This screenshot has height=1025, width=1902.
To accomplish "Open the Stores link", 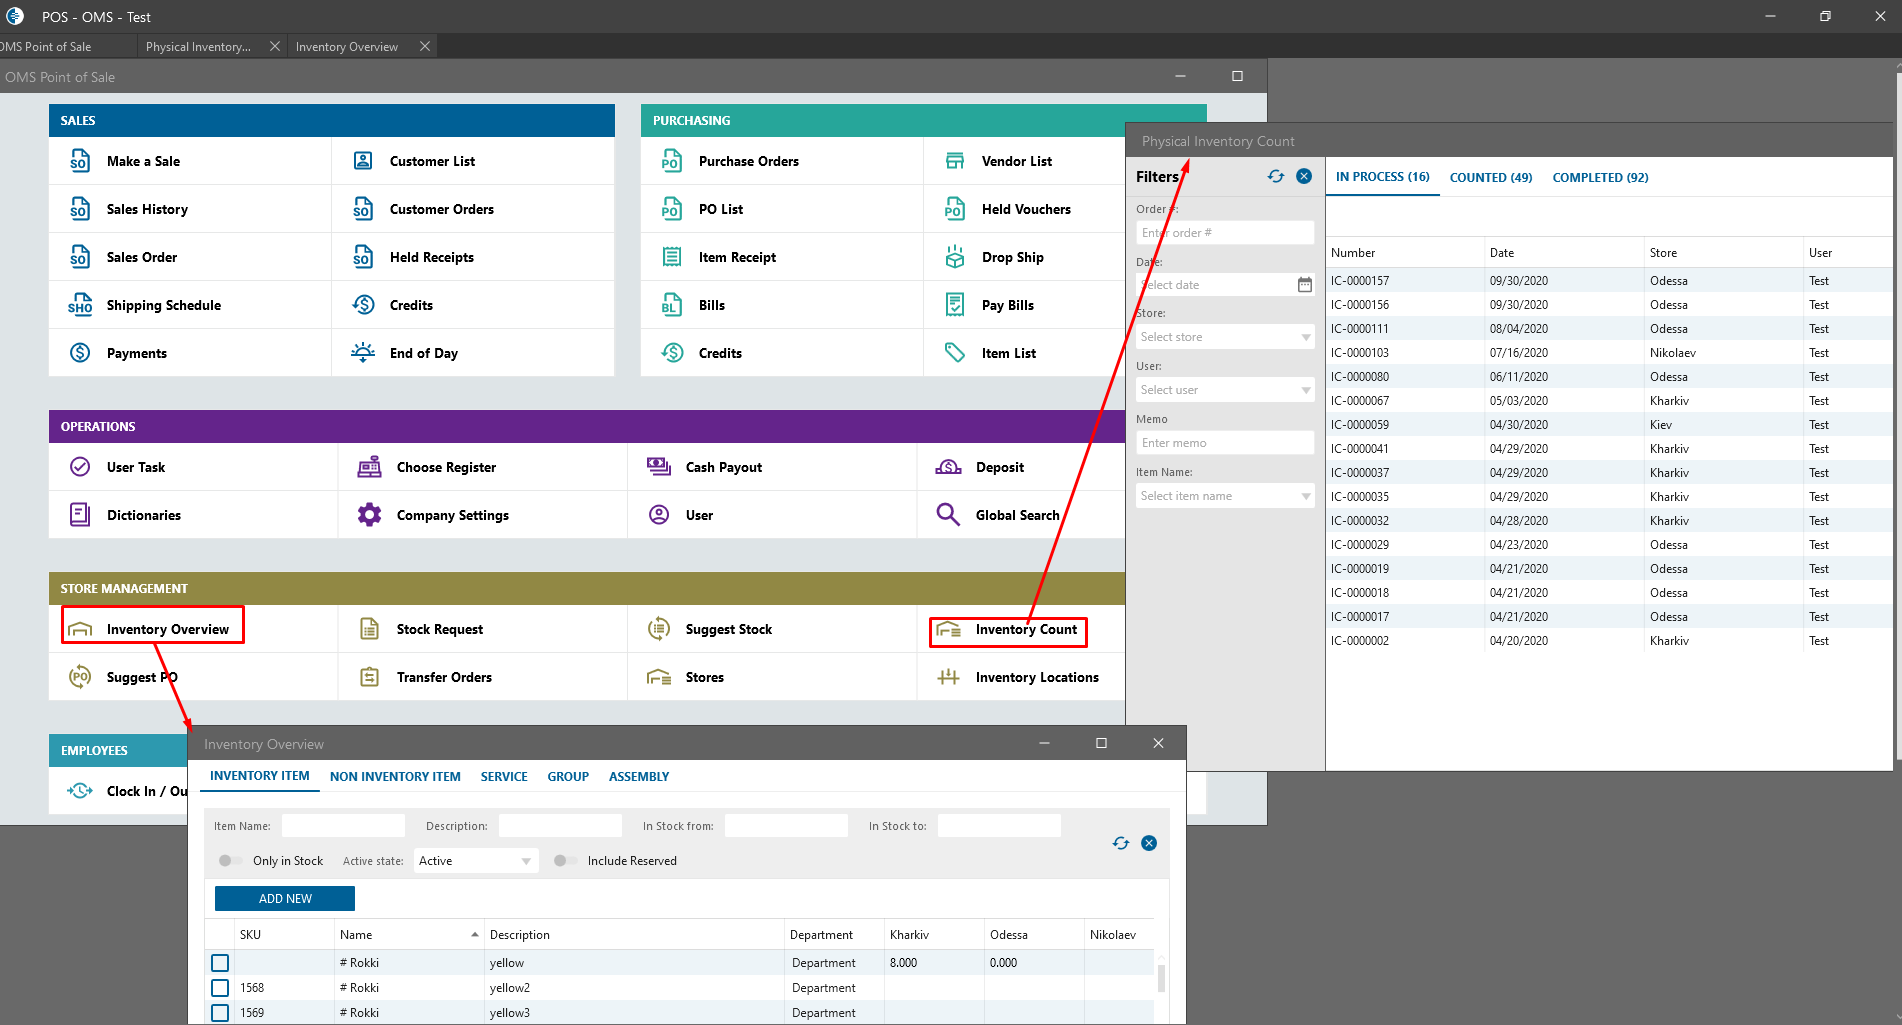I will coord(704,677).
